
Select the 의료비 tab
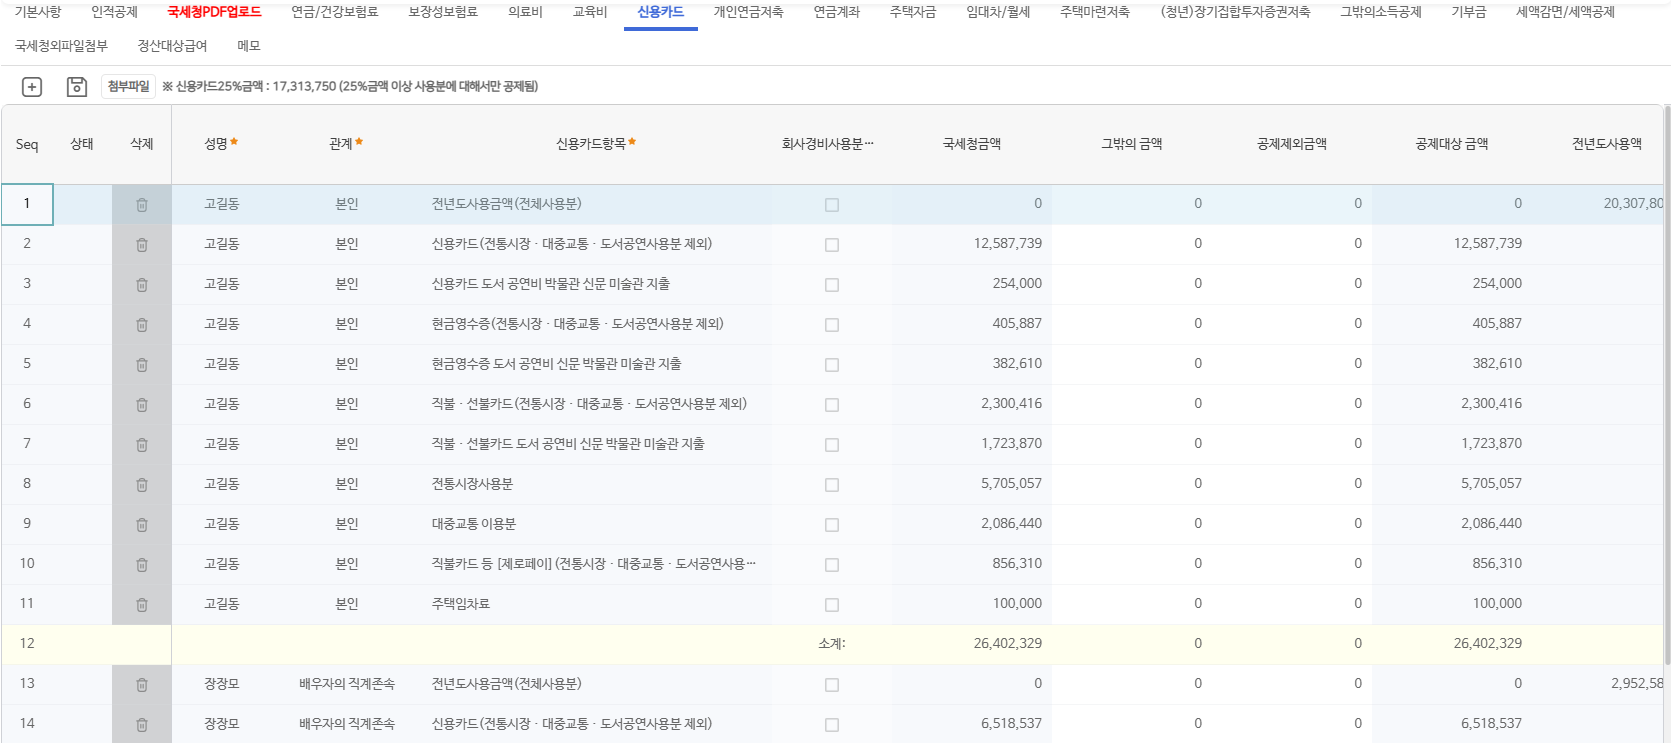click(525, 12)
